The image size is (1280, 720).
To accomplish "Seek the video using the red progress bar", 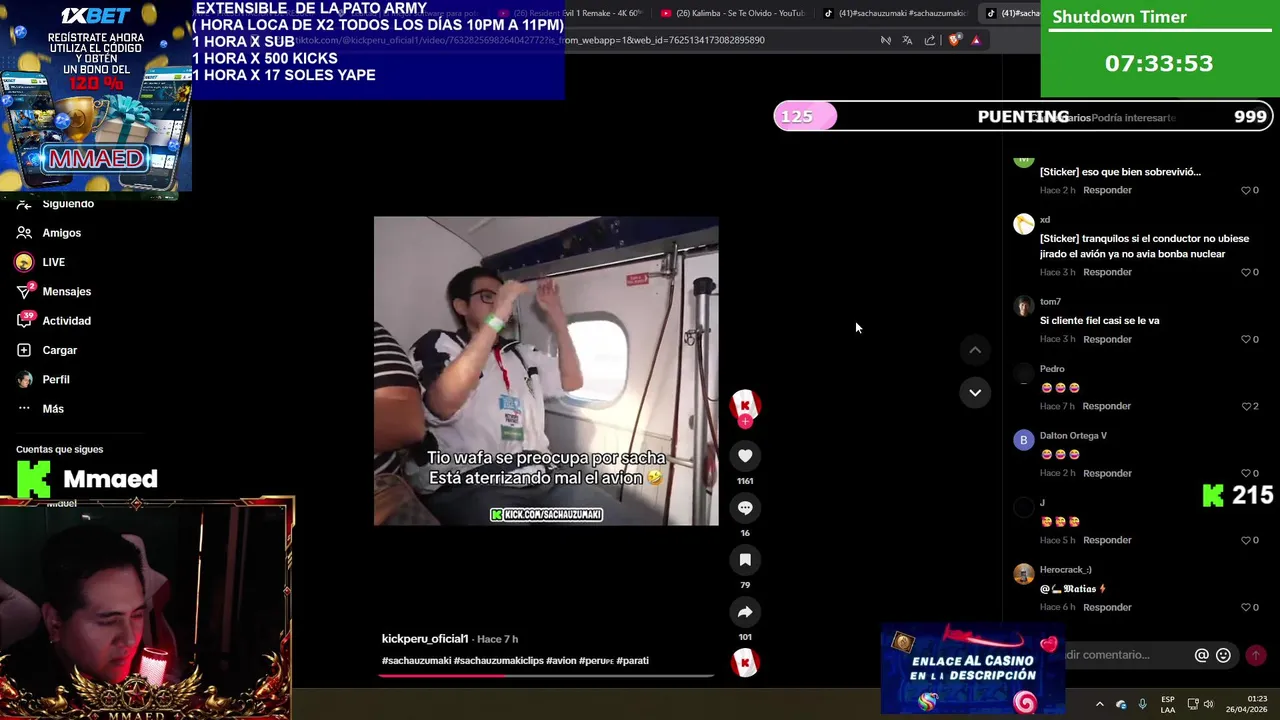I will (x=546, y=675).
